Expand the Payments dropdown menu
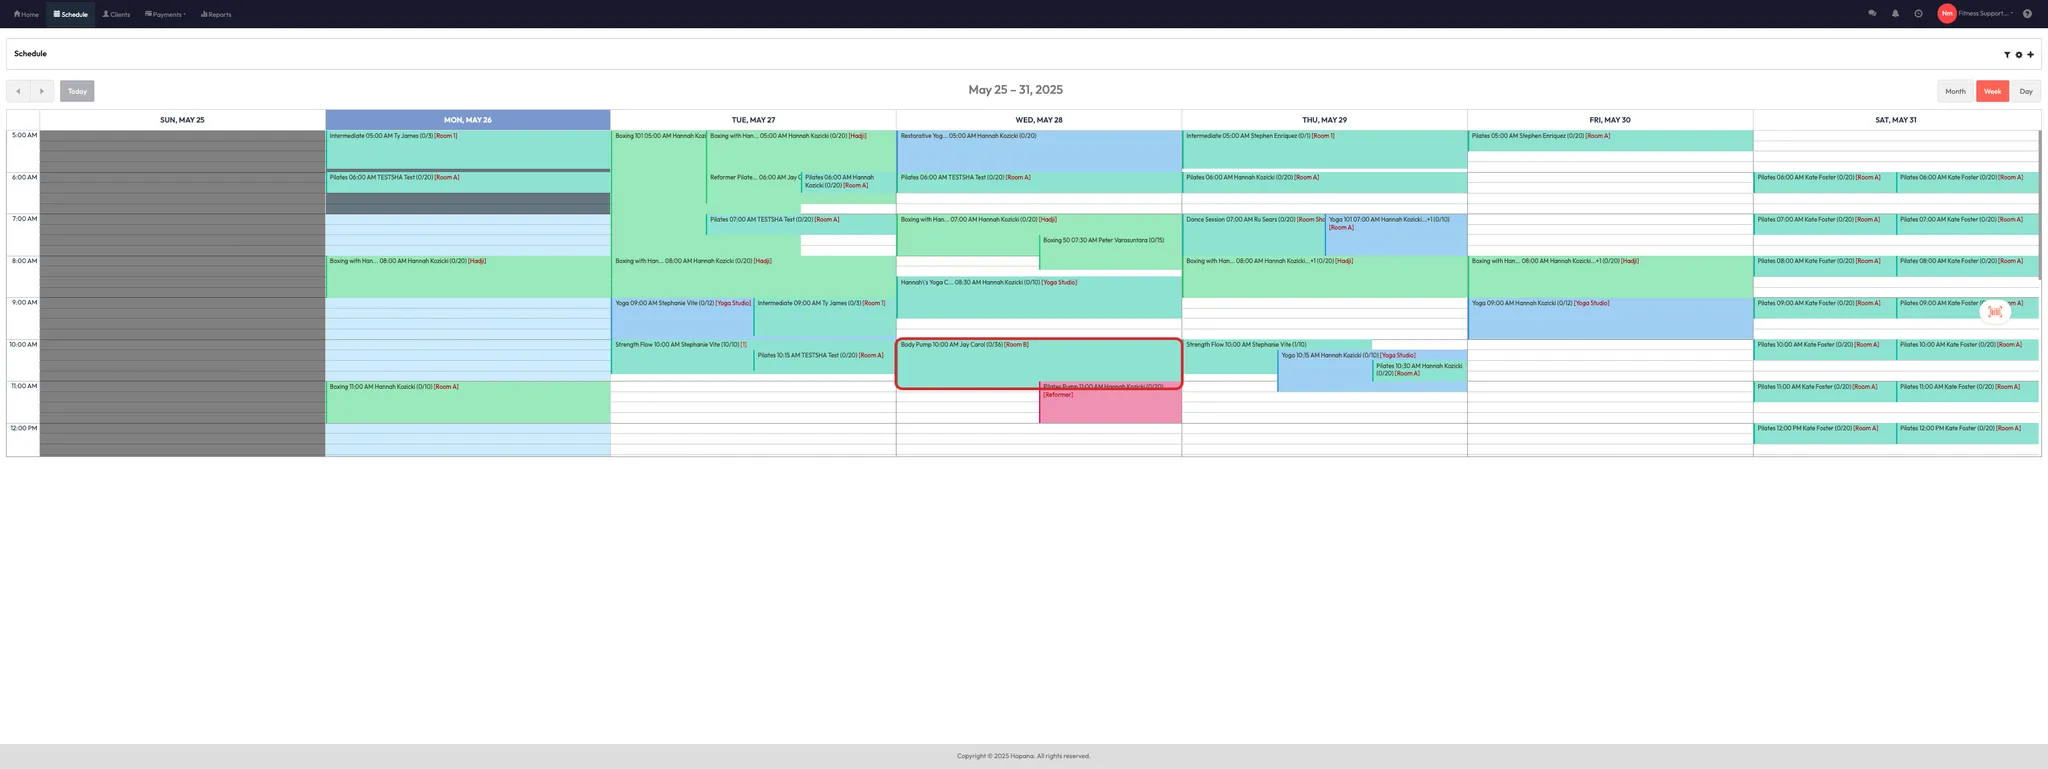The image size is (2048, 769). point(166,14)
